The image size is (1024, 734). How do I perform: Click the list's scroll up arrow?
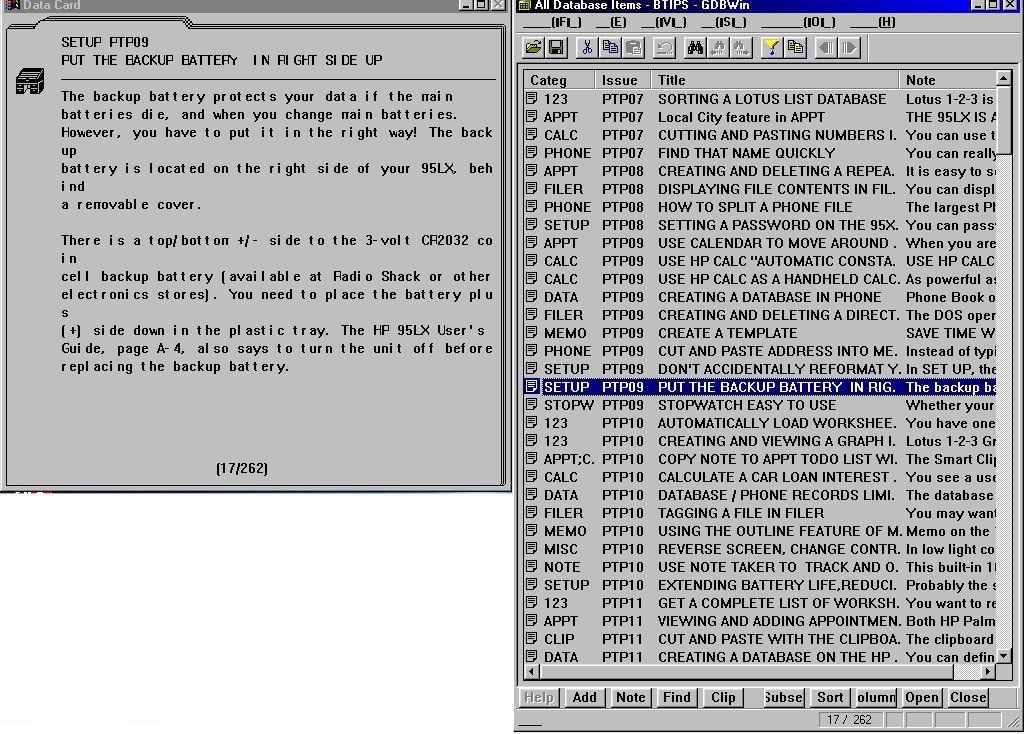(1003, 79)
